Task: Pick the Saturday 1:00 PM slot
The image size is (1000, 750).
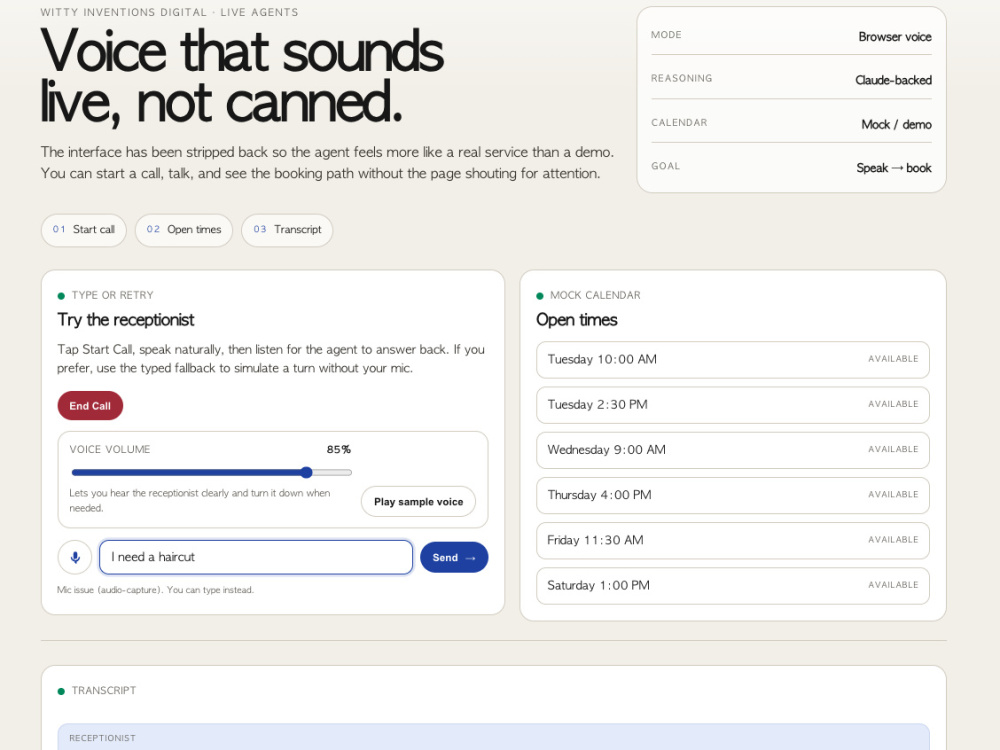Action: (x=733, y=586)
